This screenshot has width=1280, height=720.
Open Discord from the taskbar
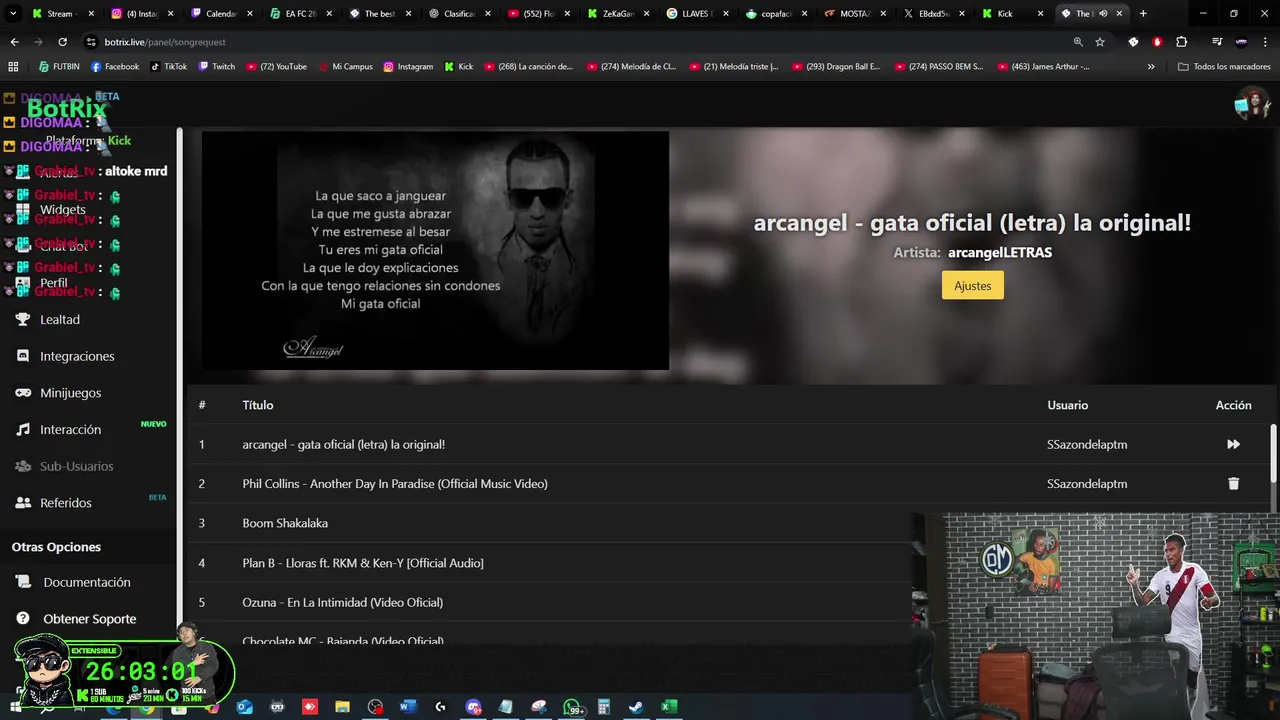[473, 707]
